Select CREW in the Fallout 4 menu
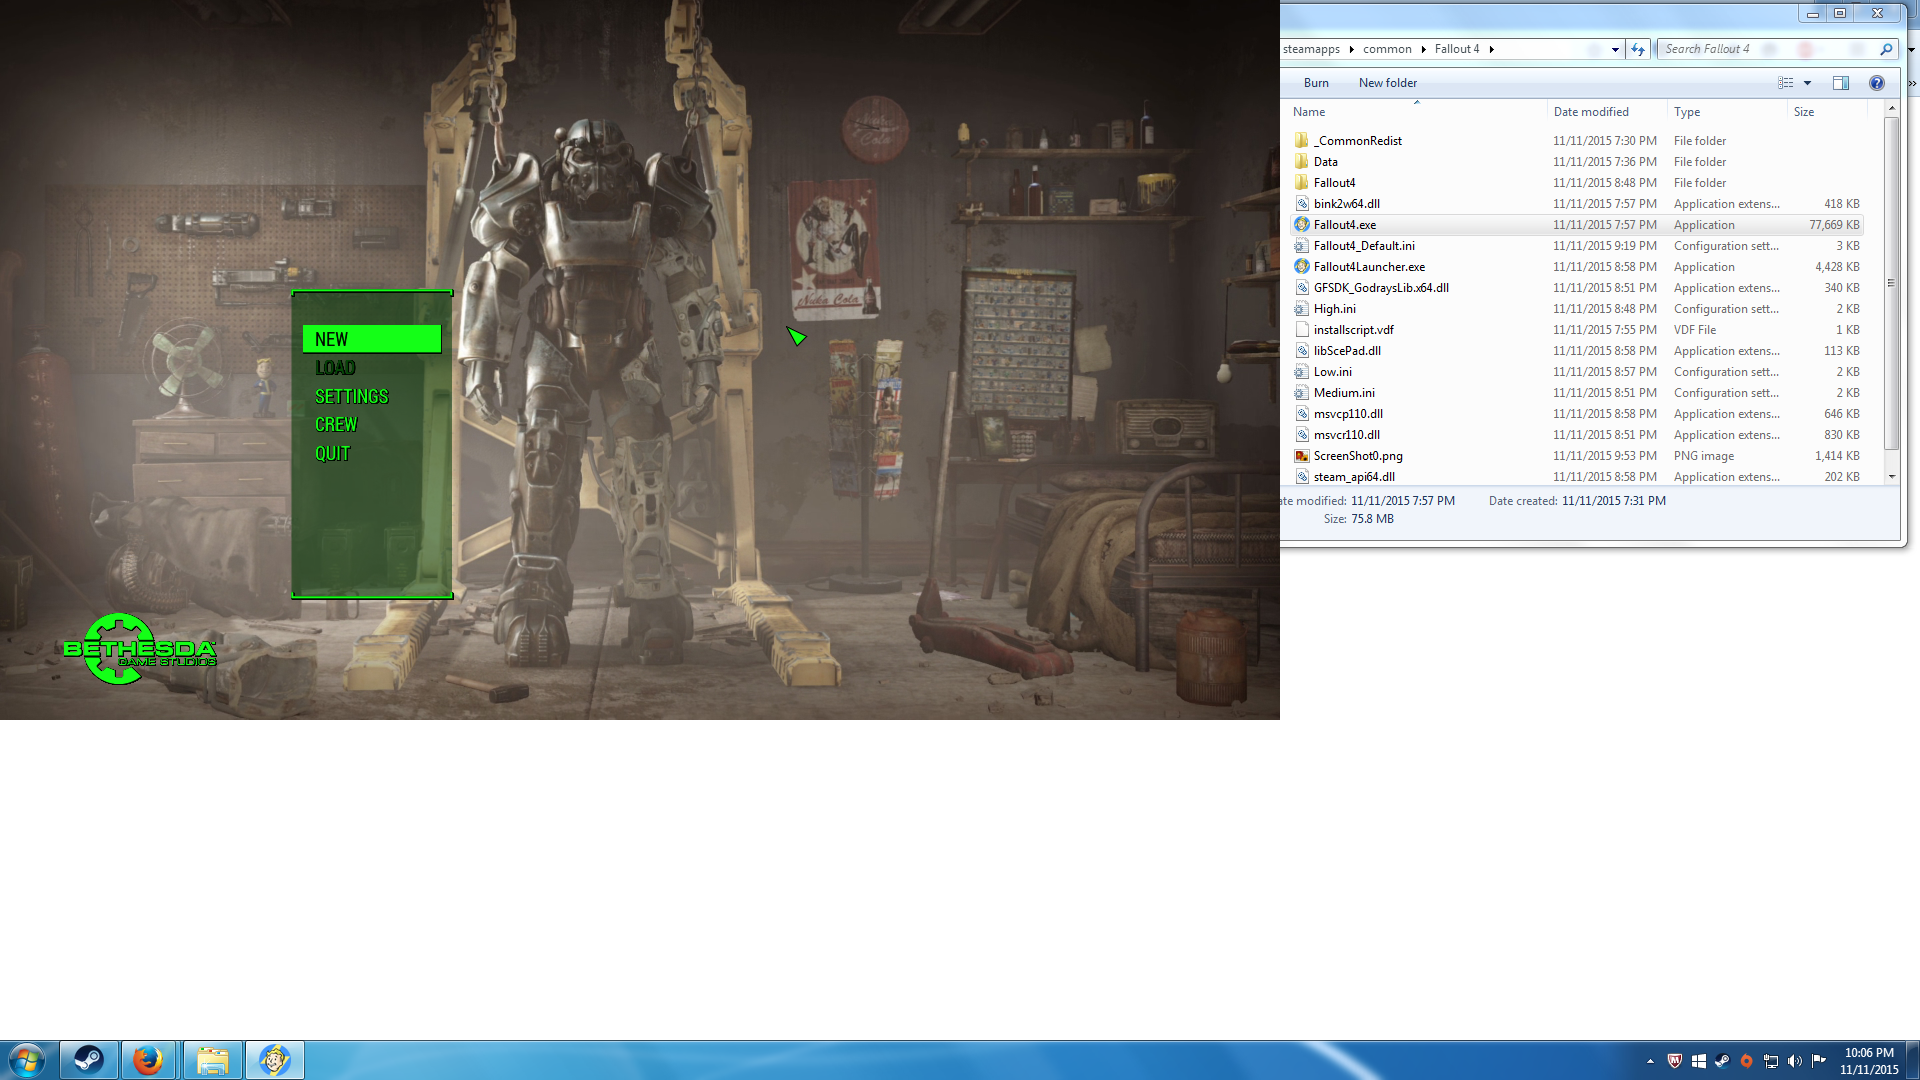This screenshot has width=1920, height=1080. pos(336,425)
